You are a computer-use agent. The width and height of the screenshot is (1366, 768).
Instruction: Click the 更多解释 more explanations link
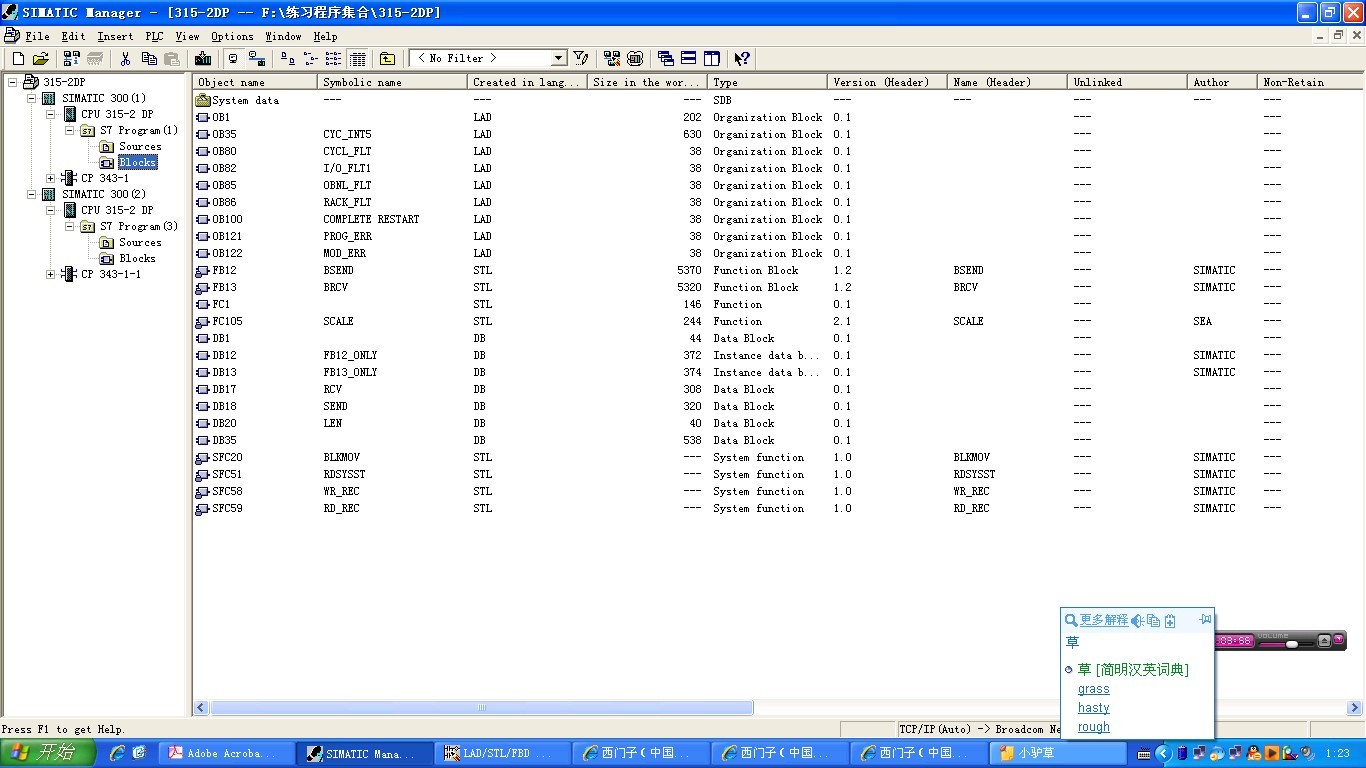[x=1103, y=620]
